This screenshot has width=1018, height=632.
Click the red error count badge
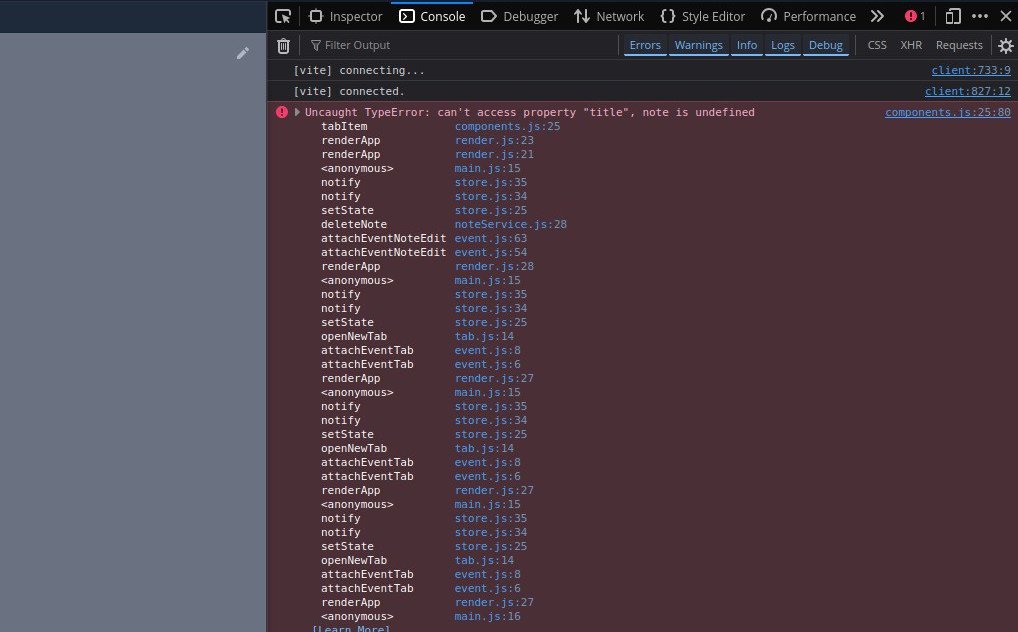pos(915,16)
